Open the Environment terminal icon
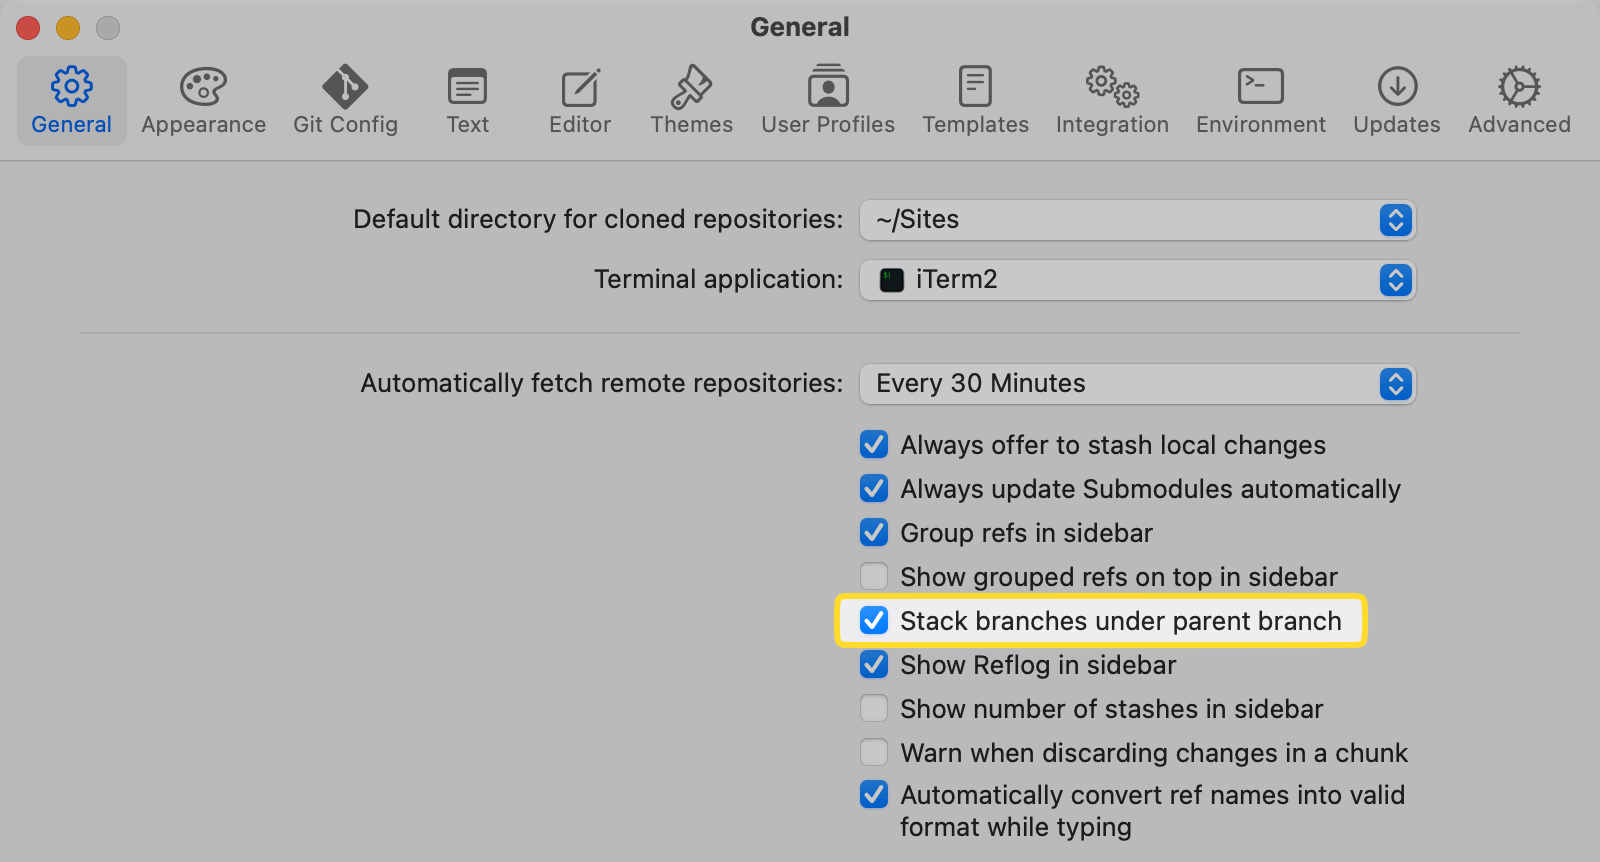1600x862 pixels. [1260, 87]
